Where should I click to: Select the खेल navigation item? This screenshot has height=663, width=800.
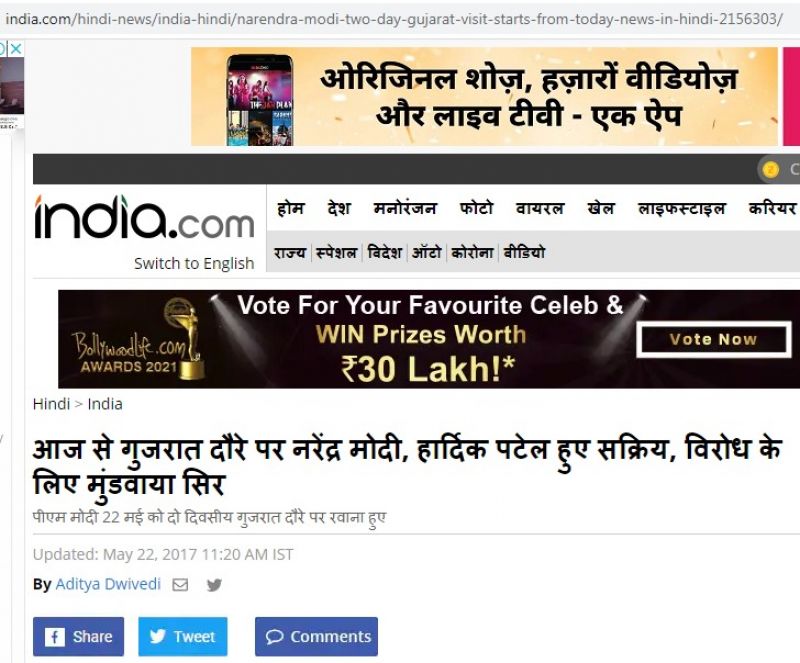click(601, 209)
